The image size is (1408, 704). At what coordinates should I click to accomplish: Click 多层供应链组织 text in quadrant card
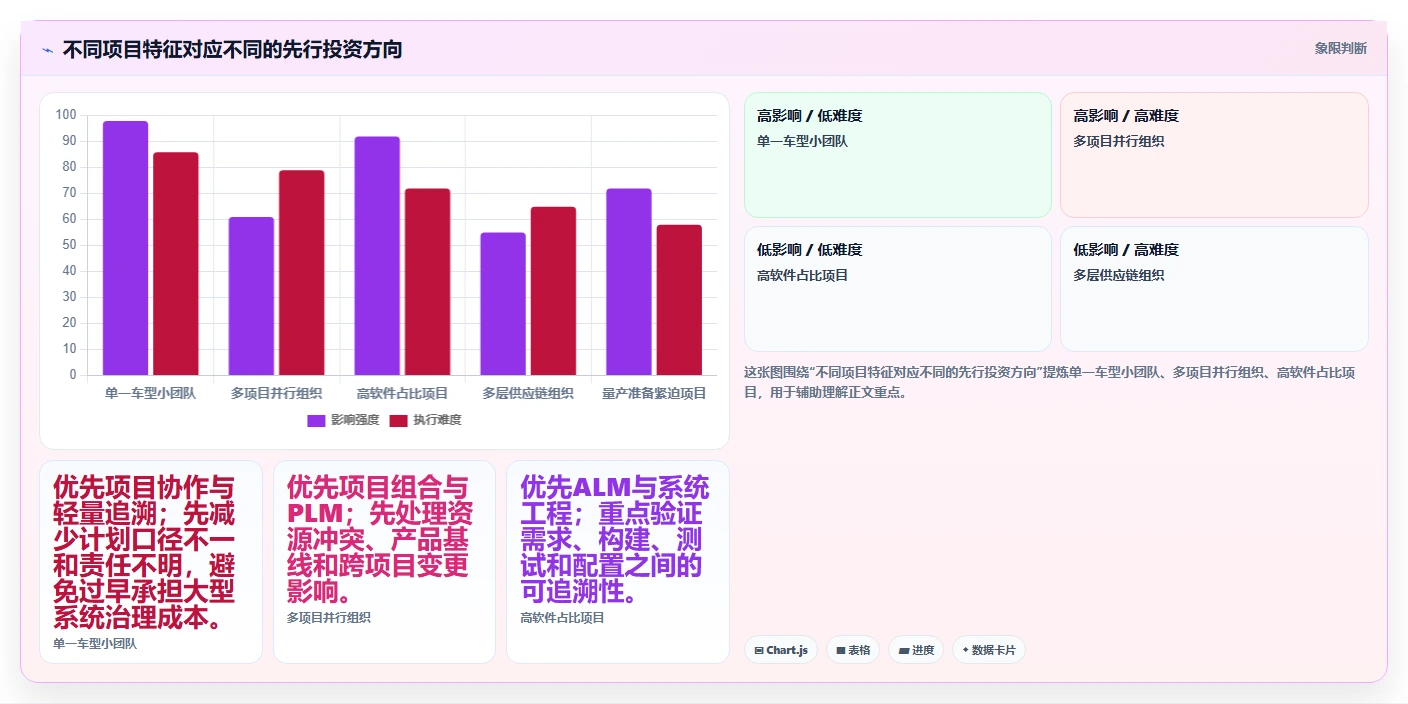pos(1119,275)
